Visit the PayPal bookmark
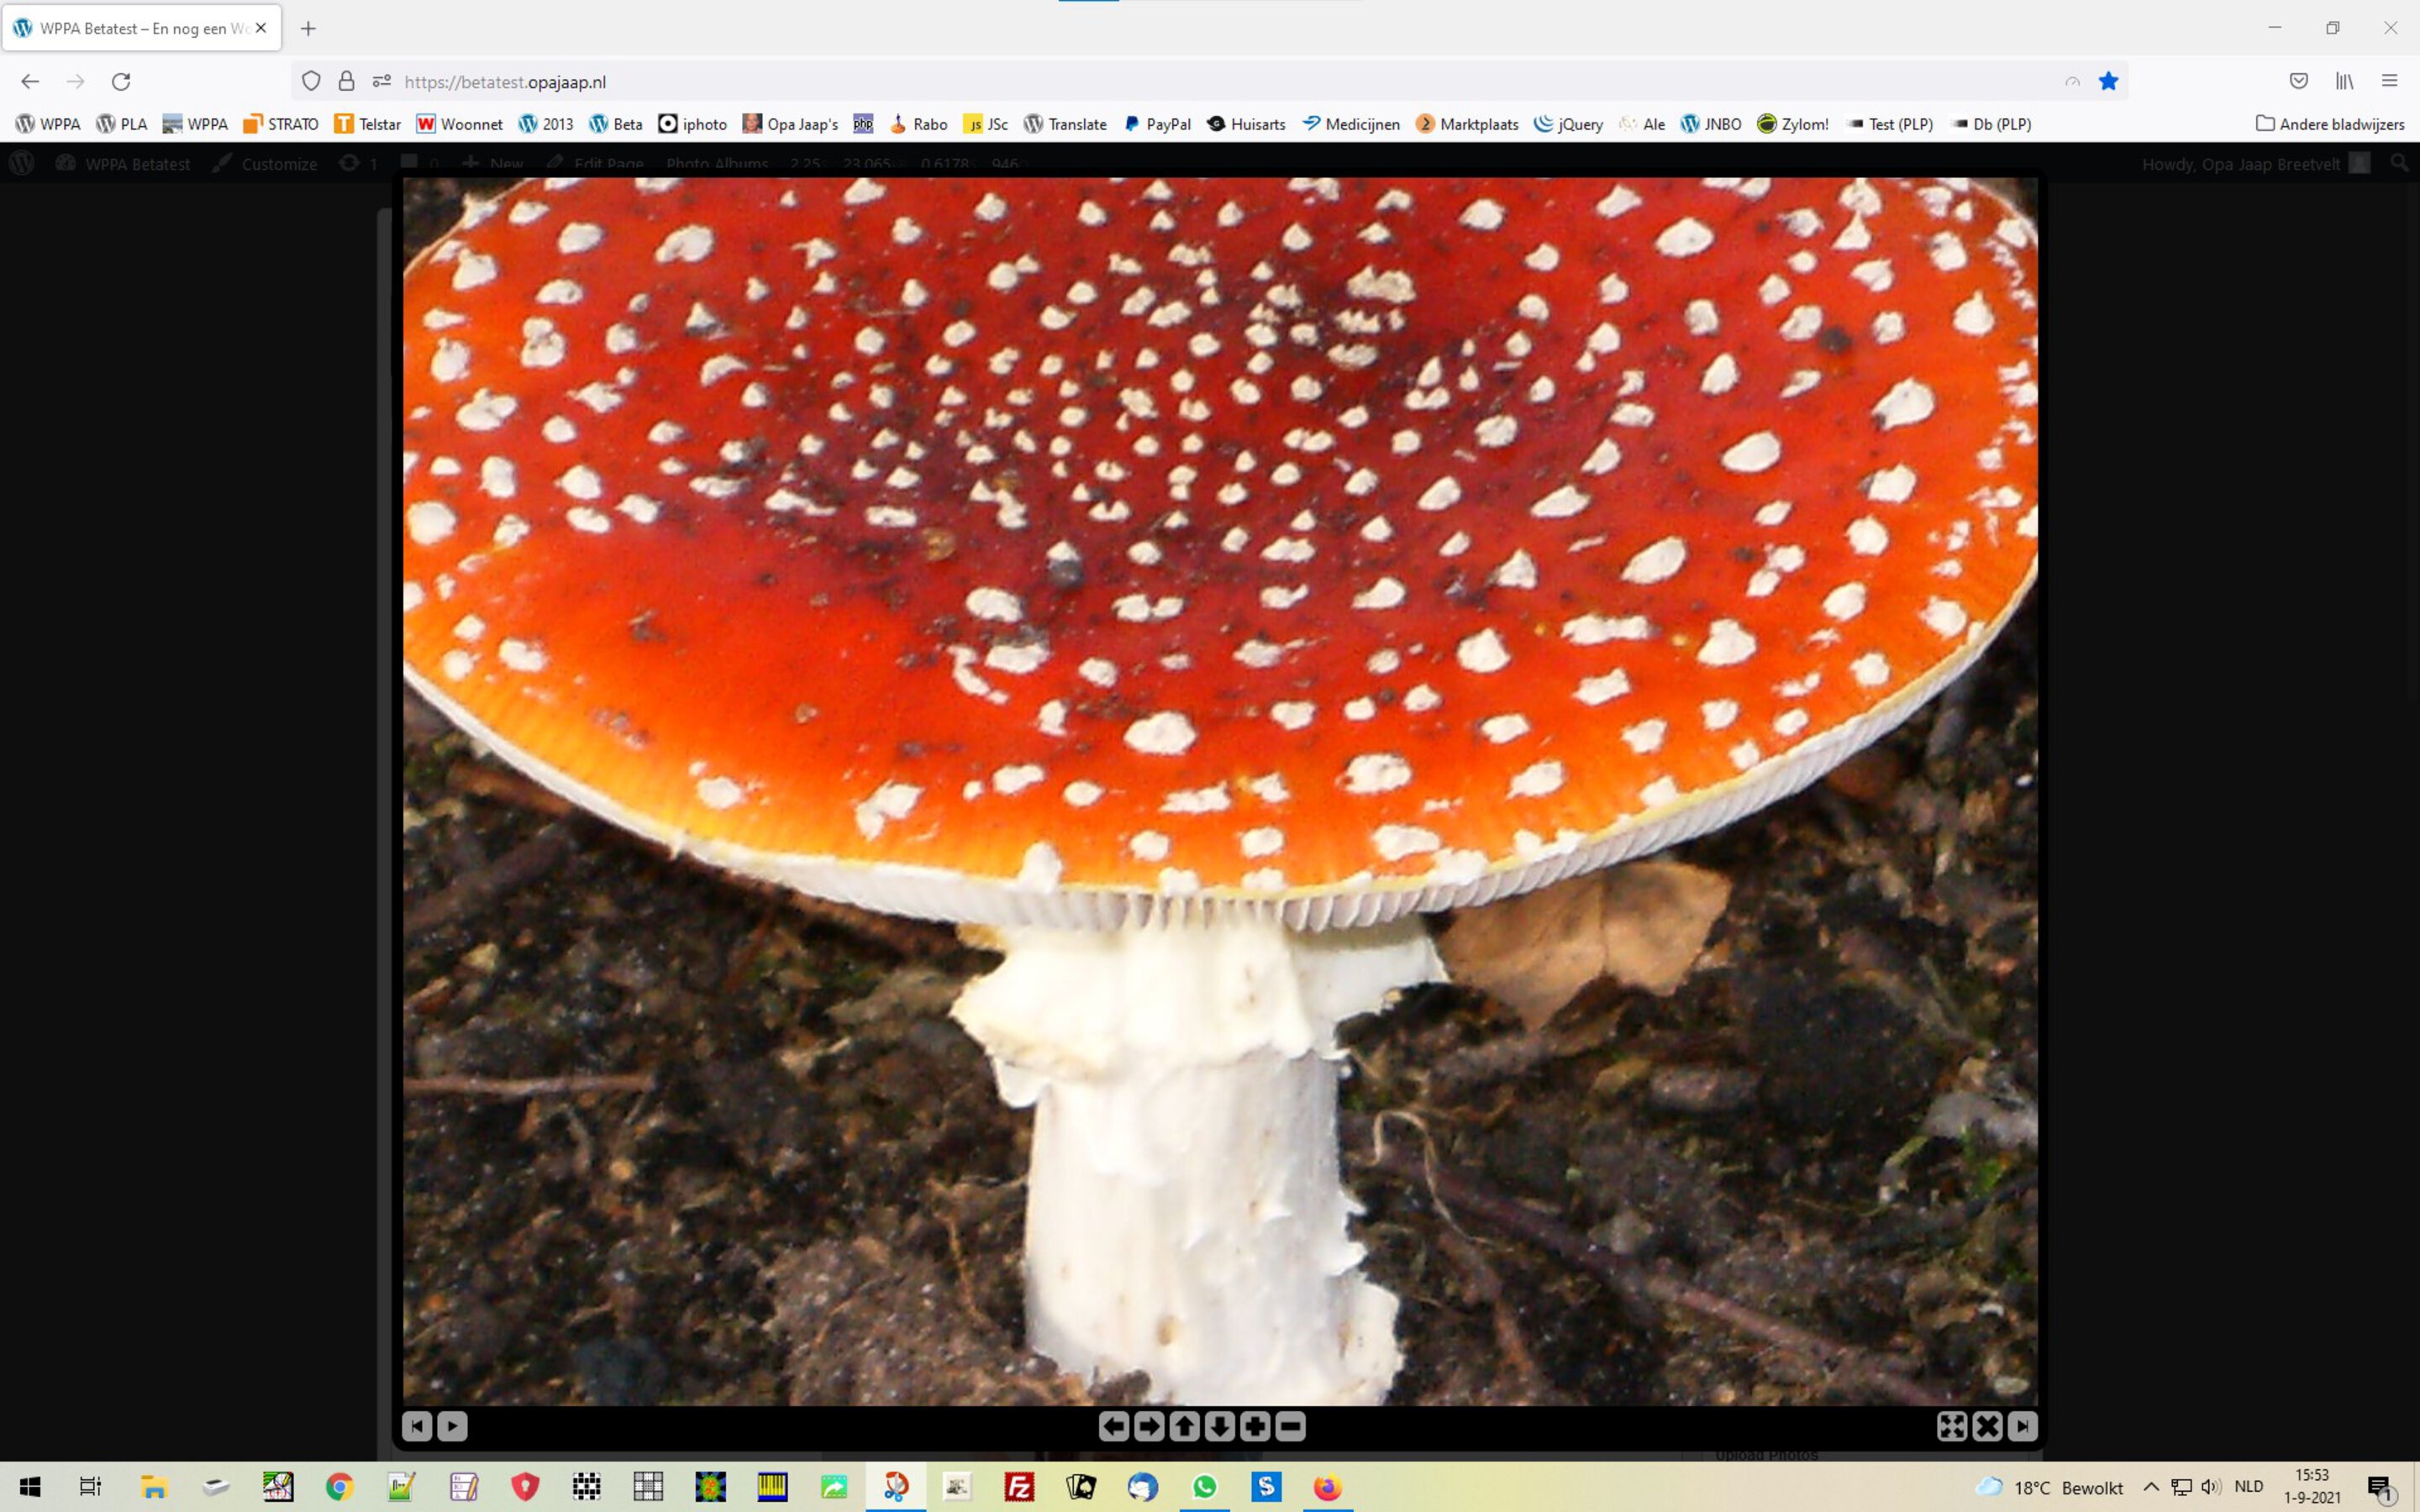 [x=1157, y=123]
